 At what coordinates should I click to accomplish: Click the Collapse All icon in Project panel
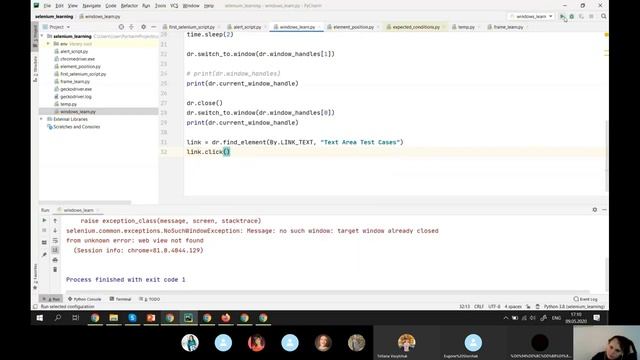click(x=131, y=27)
